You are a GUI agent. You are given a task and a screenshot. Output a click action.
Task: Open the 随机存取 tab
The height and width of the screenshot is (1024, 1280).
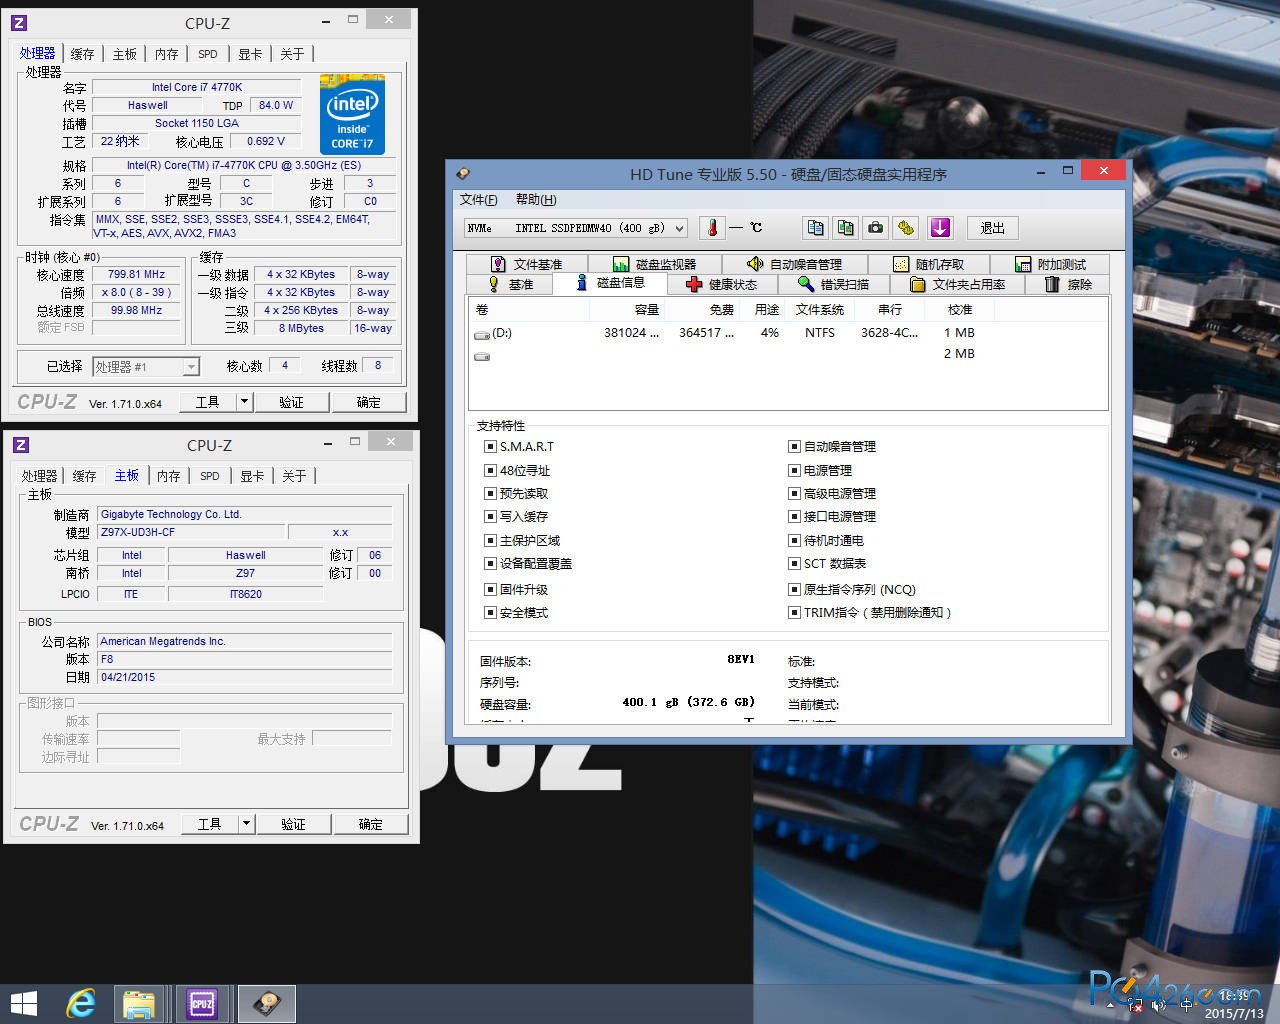[x=928, y=264]
